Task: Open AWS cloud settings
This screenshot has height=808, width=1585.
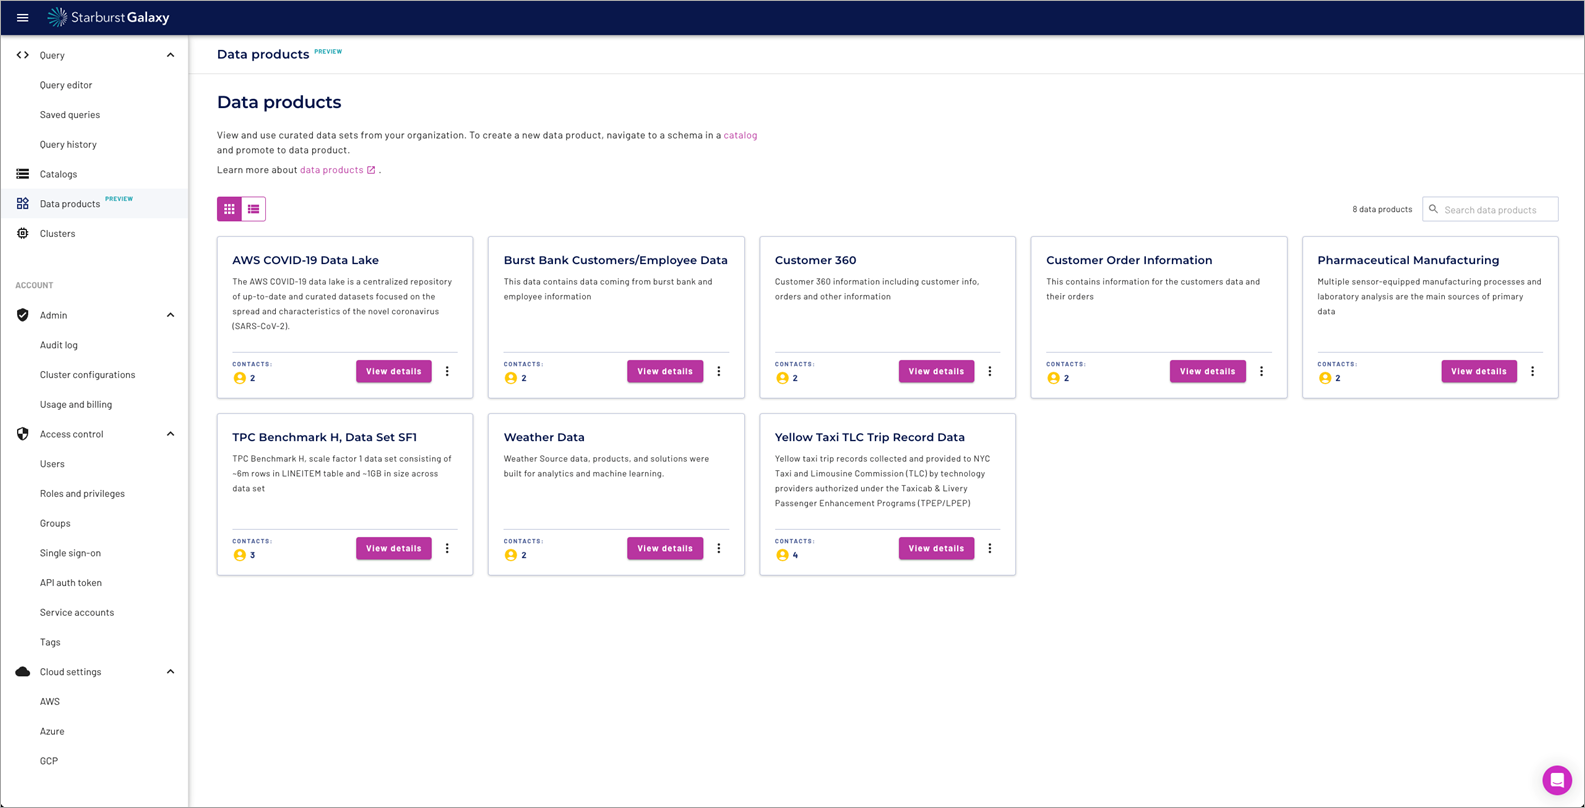Action: coord(50,702)
